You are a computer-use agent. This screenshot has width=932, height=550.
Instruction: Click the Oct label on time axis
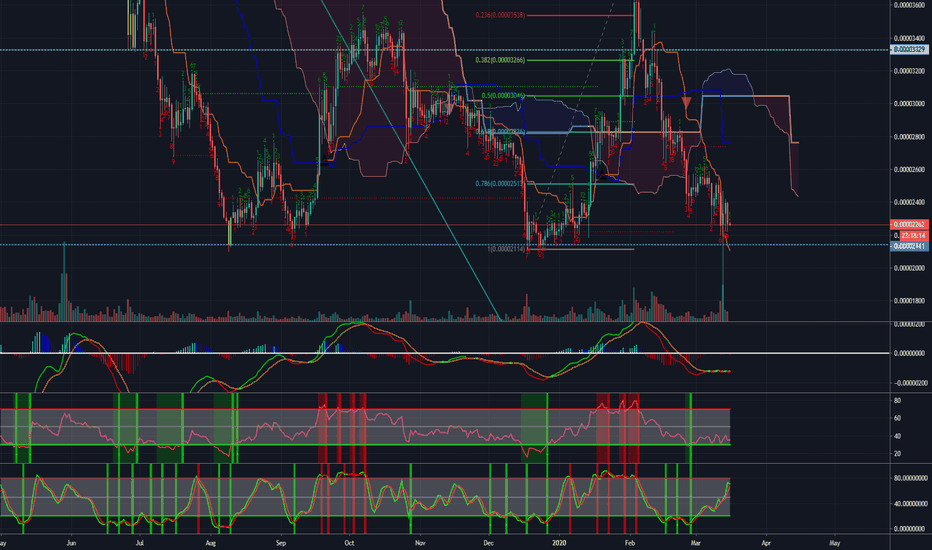coord(350,543)
